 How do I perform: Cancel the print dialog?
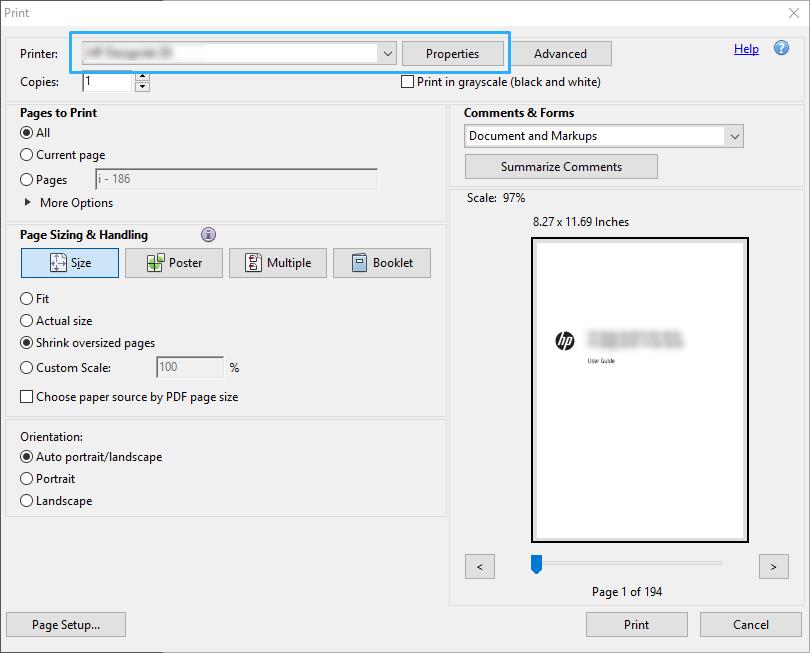click(x=751, y=625)
